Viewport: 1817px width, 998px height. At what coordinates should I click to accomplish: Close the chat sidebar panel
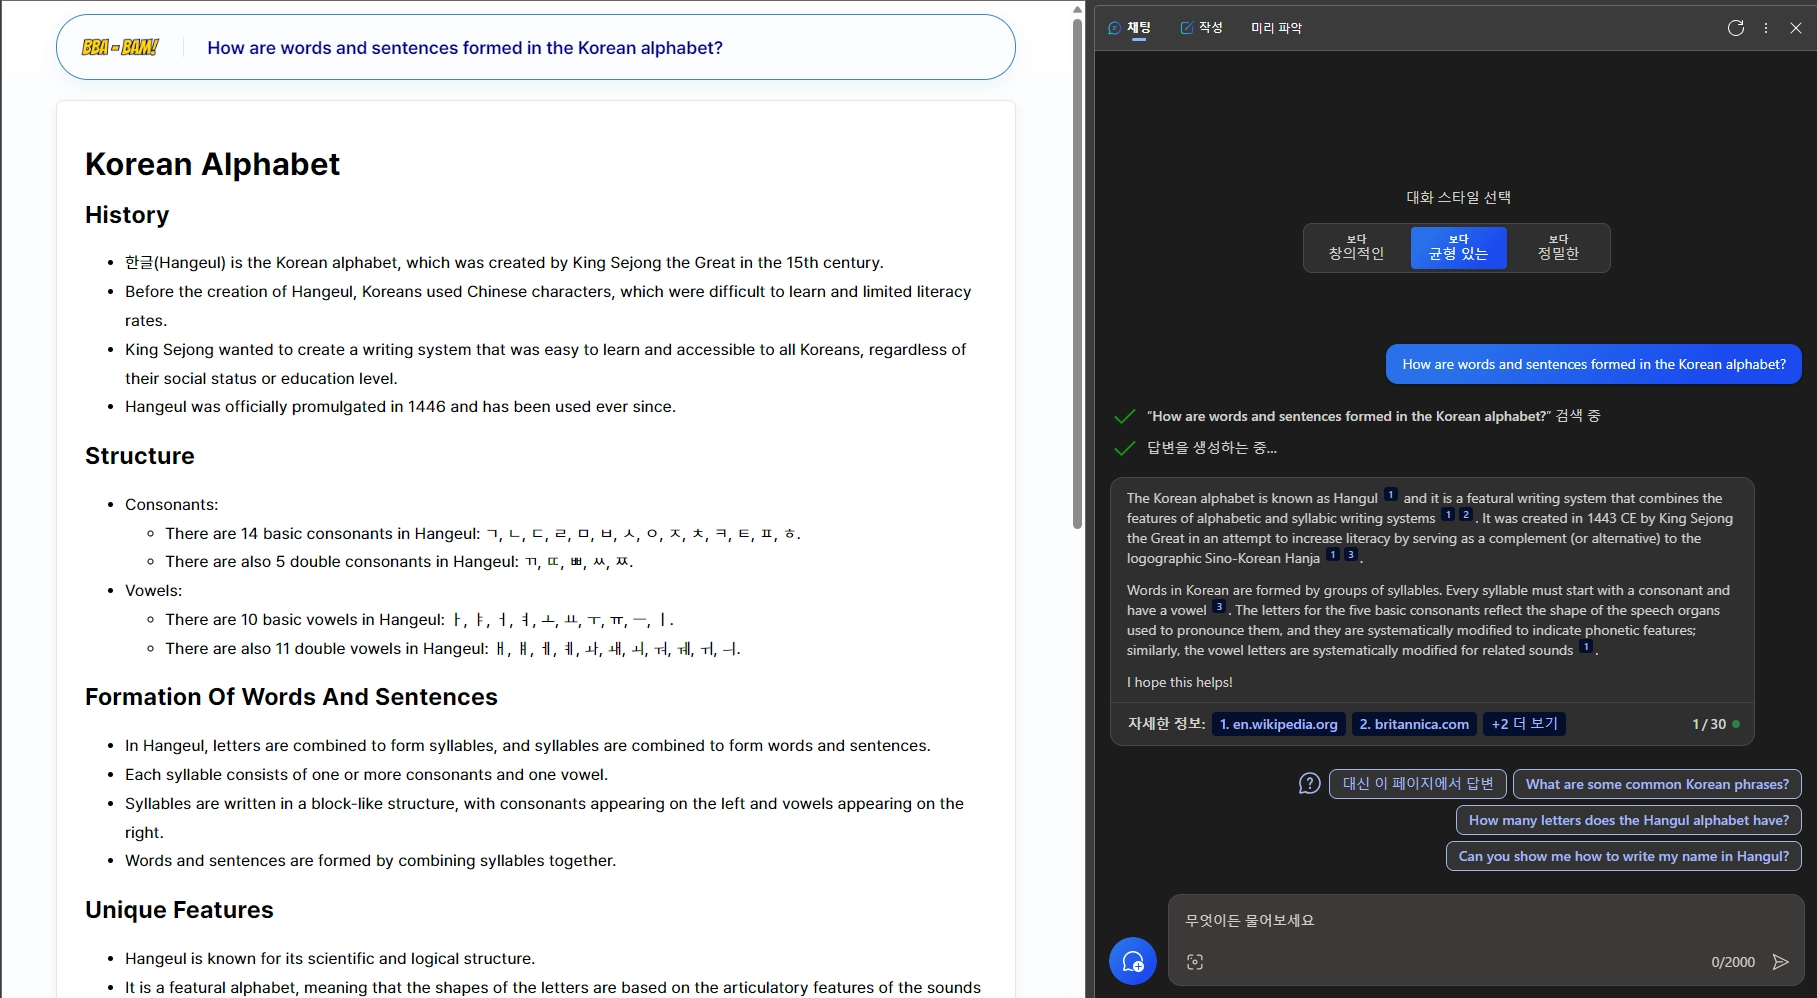tap(1796, 28)
